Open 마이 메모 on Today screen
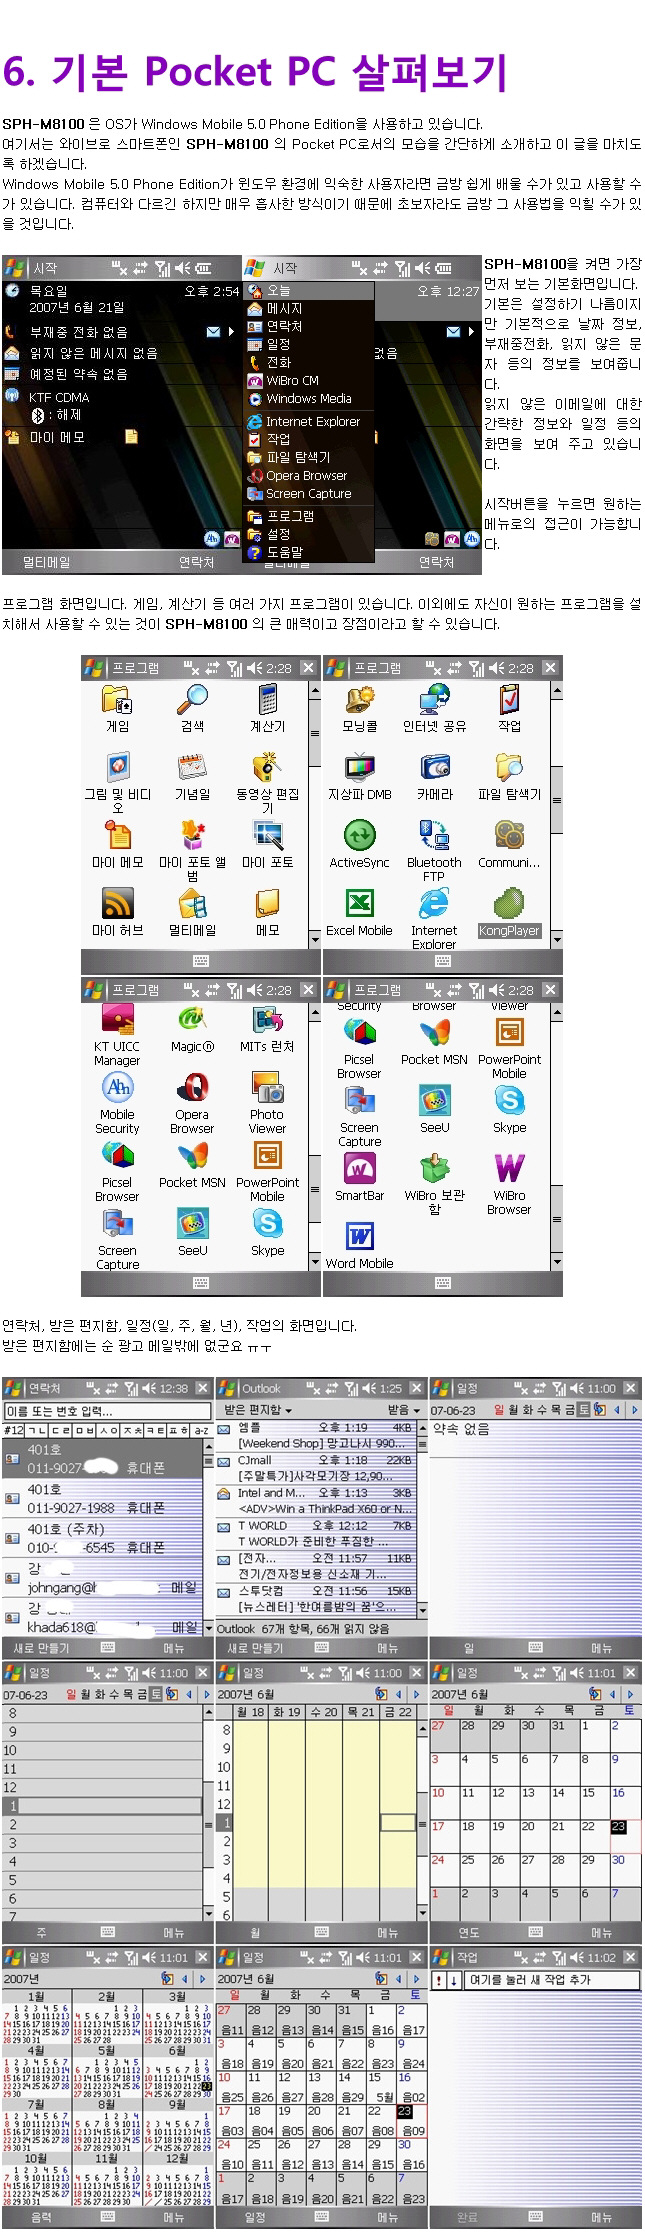The height and width of the screenshot is (2232, 645). coord(57,437)
